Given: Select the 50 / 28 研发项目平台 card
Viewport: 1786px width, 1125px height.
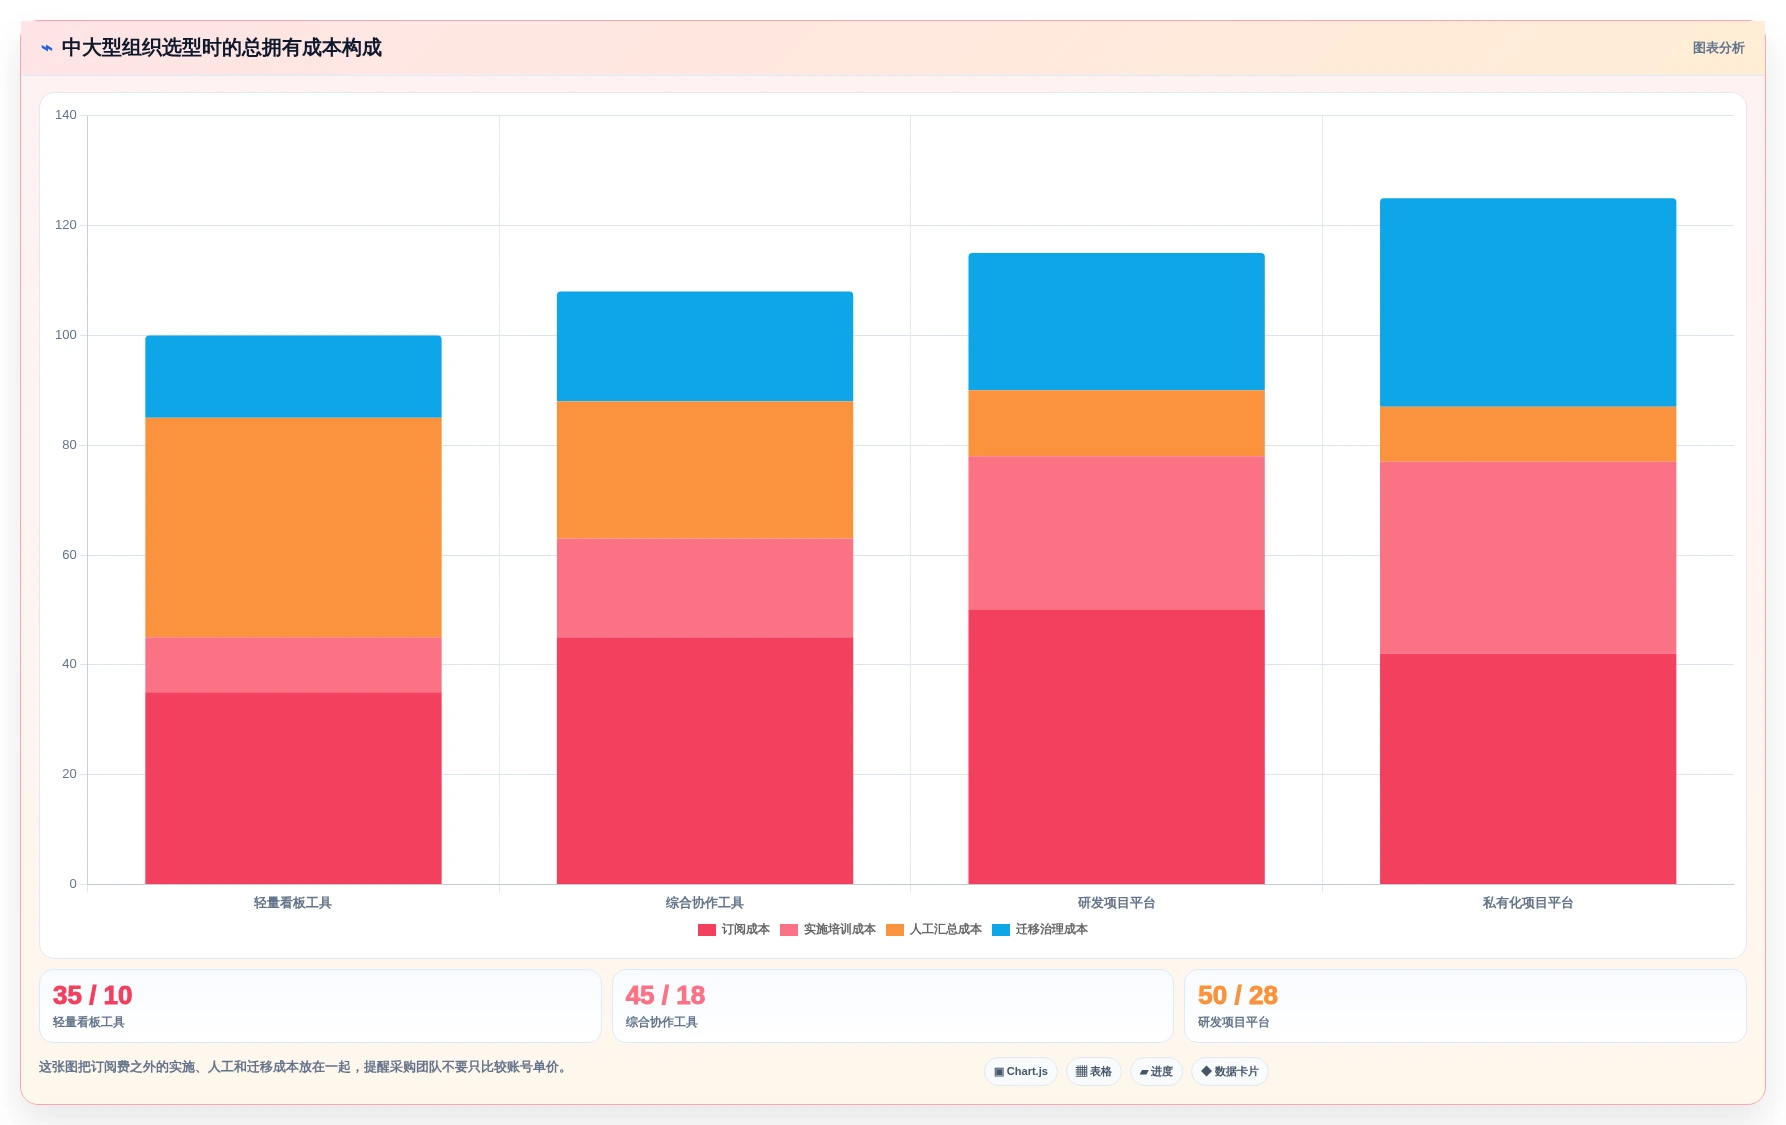Looking at the screenshot, I should click(1465, 1006).
